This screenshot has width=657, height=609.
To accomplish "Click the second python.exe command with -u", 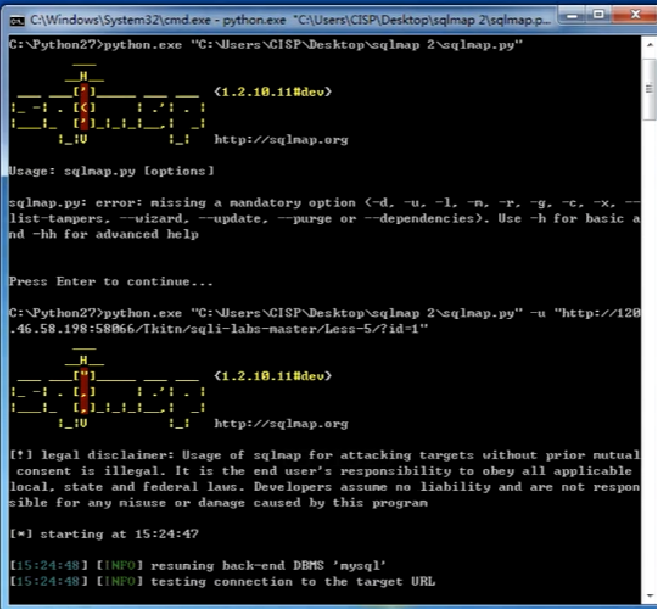I will pyautogui.click(x=324, y=314).
